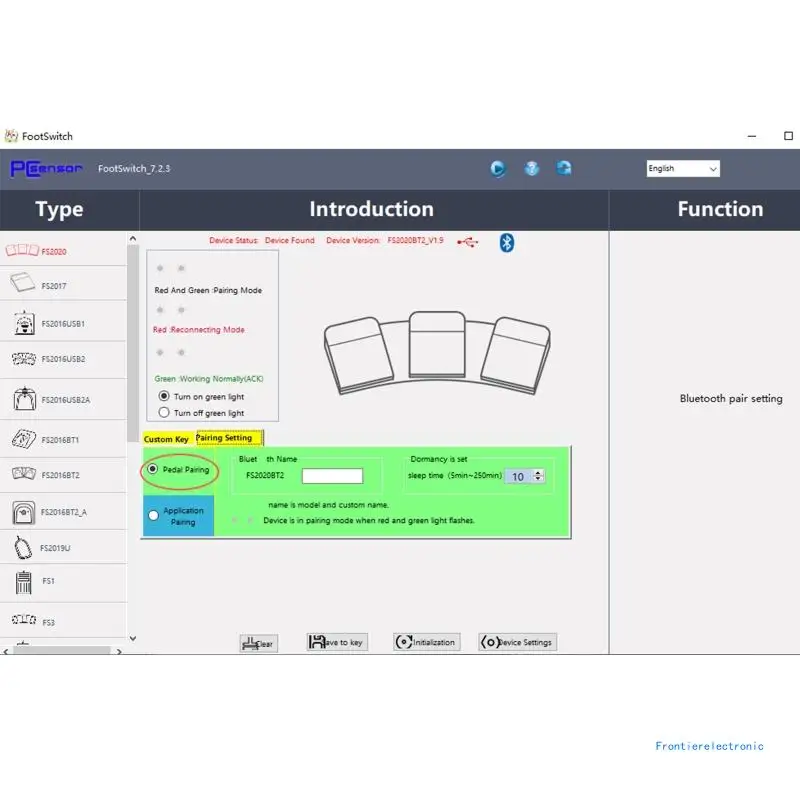The height and width of the screenshot is (800, 800).
Task: Click the blue play icon in header
Action: pos(497,168)
